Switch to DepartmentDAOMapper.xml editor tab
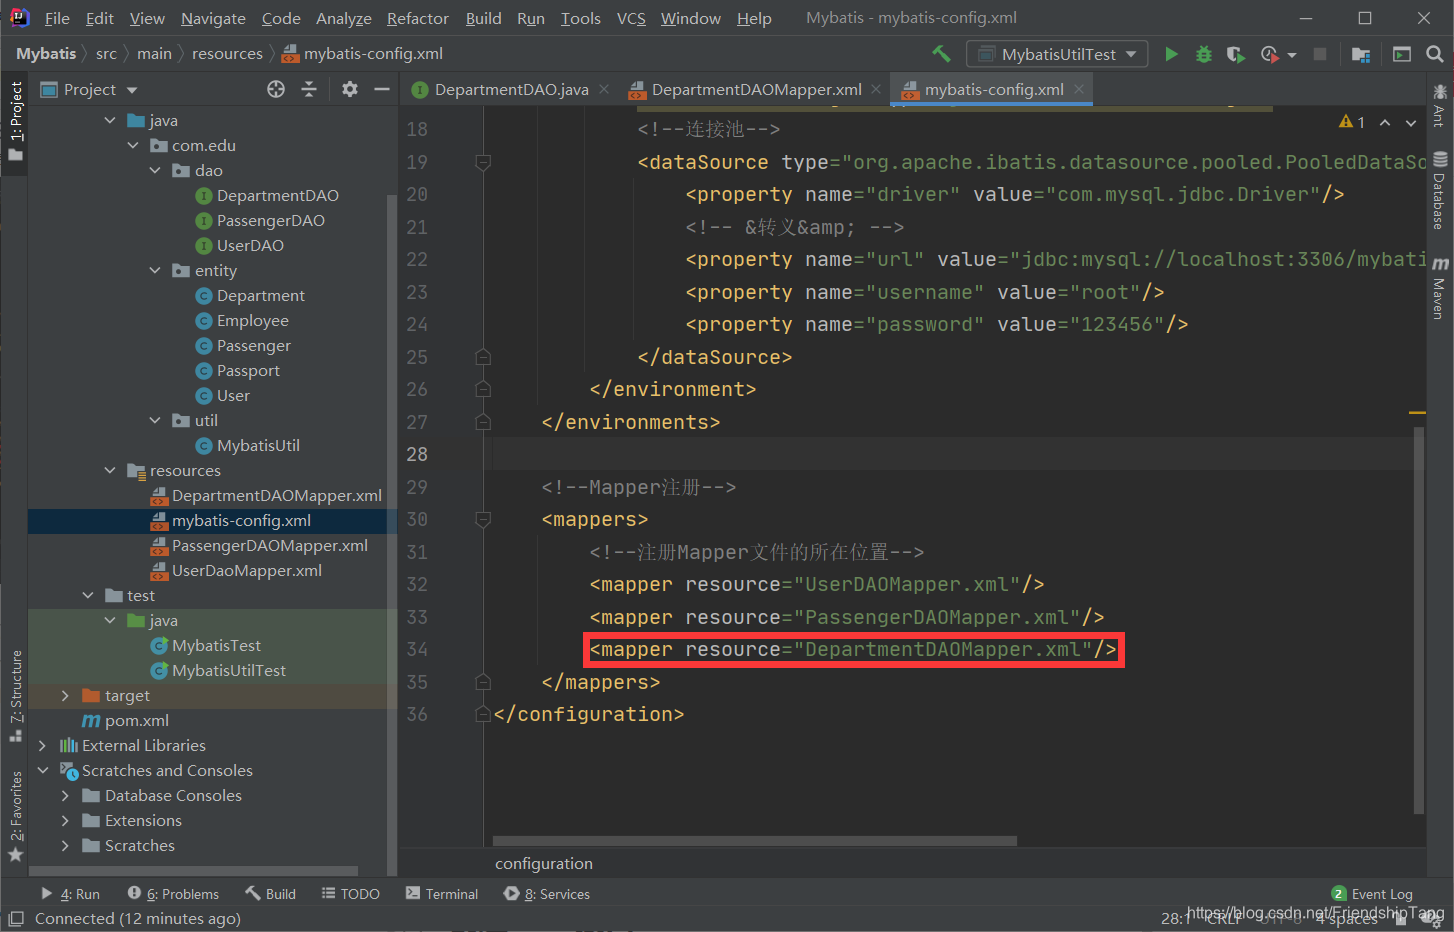This screenshot has width=1454, height=932. point(755,89)
